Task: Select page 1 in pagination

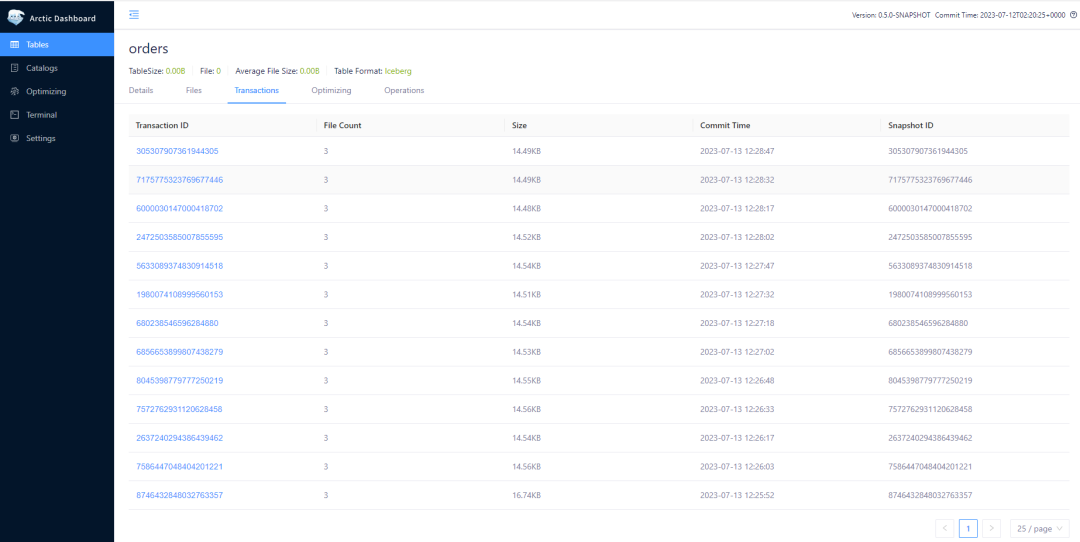Action: (968, 528)
